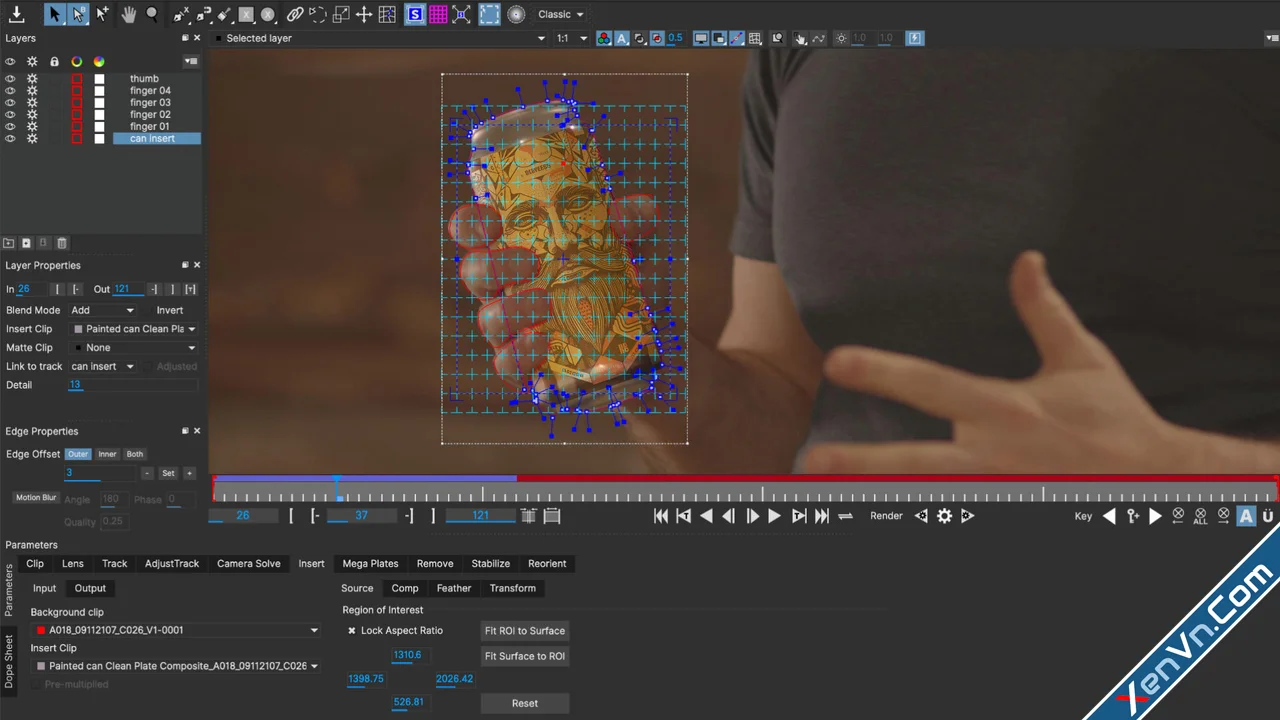The height and width of the screenshot is (720, 1280).
Task: Toggle the magenta Show Grid icon
Action: pos(438,14)
